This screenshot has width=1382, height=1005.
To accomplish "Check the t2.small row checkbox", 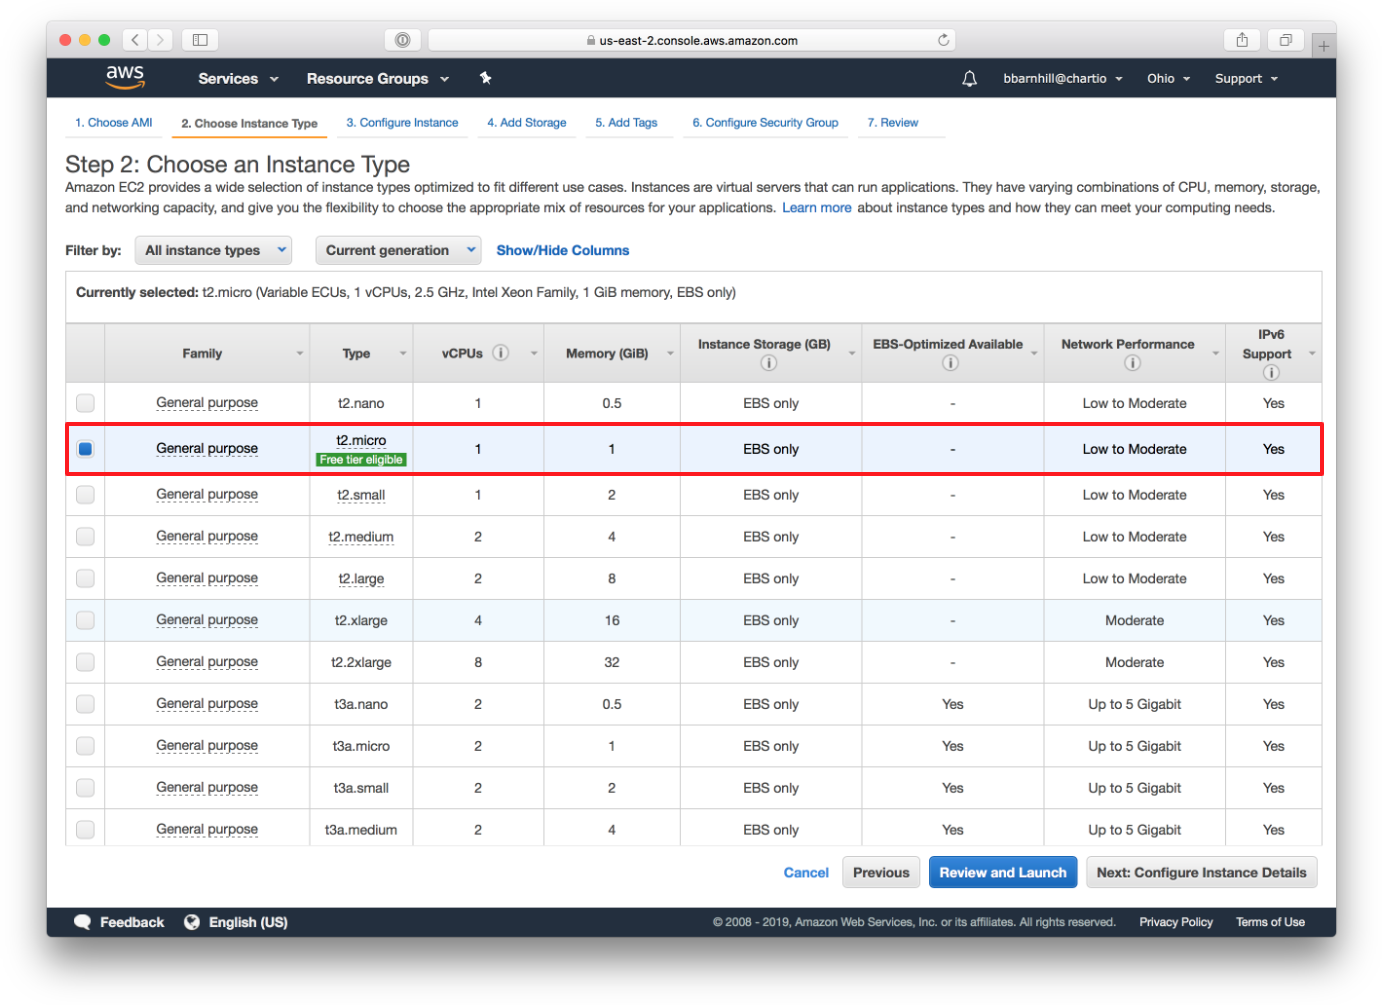I will (85, 494).
